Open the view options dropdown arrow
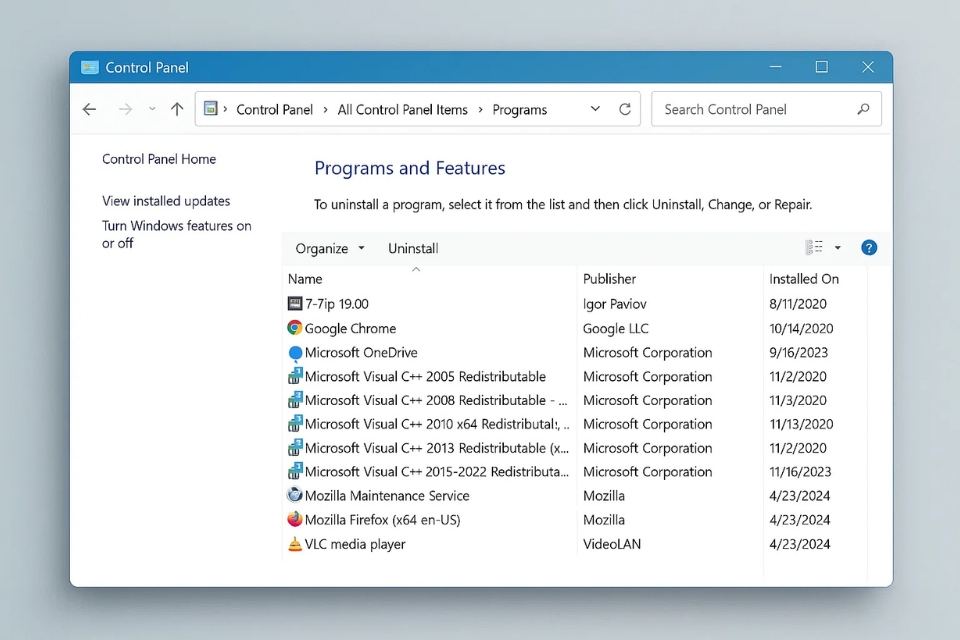The height and width of the screenshot is (640, 960). (x=838, y=248)
